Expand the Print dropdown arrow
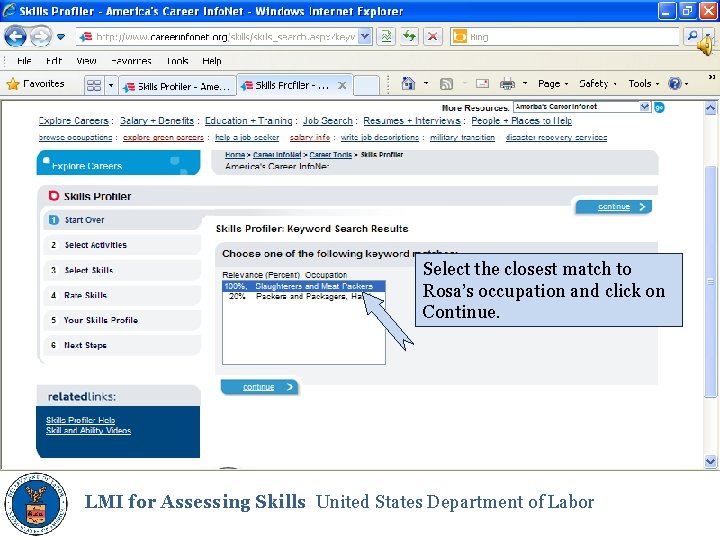Image resolution: width=720 pixels, height=540 pixels. pos(525,84)
